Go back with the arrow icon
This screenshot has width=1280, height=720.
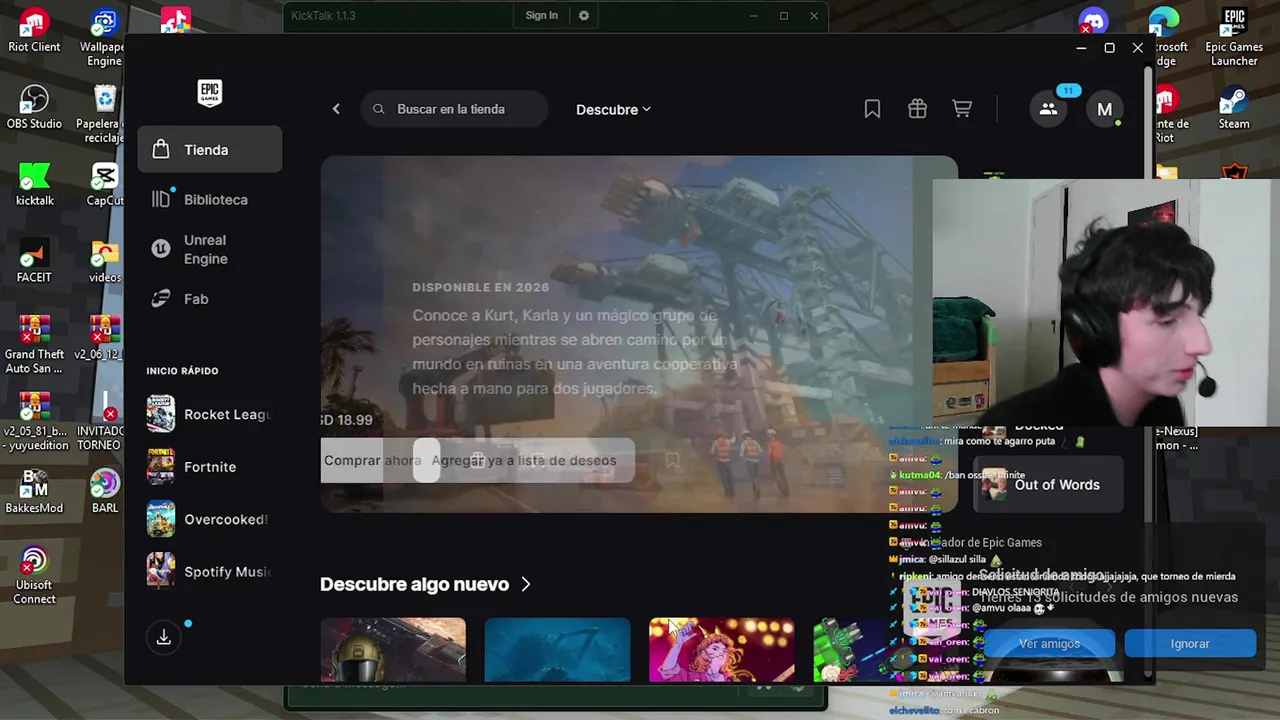[336, 109]
